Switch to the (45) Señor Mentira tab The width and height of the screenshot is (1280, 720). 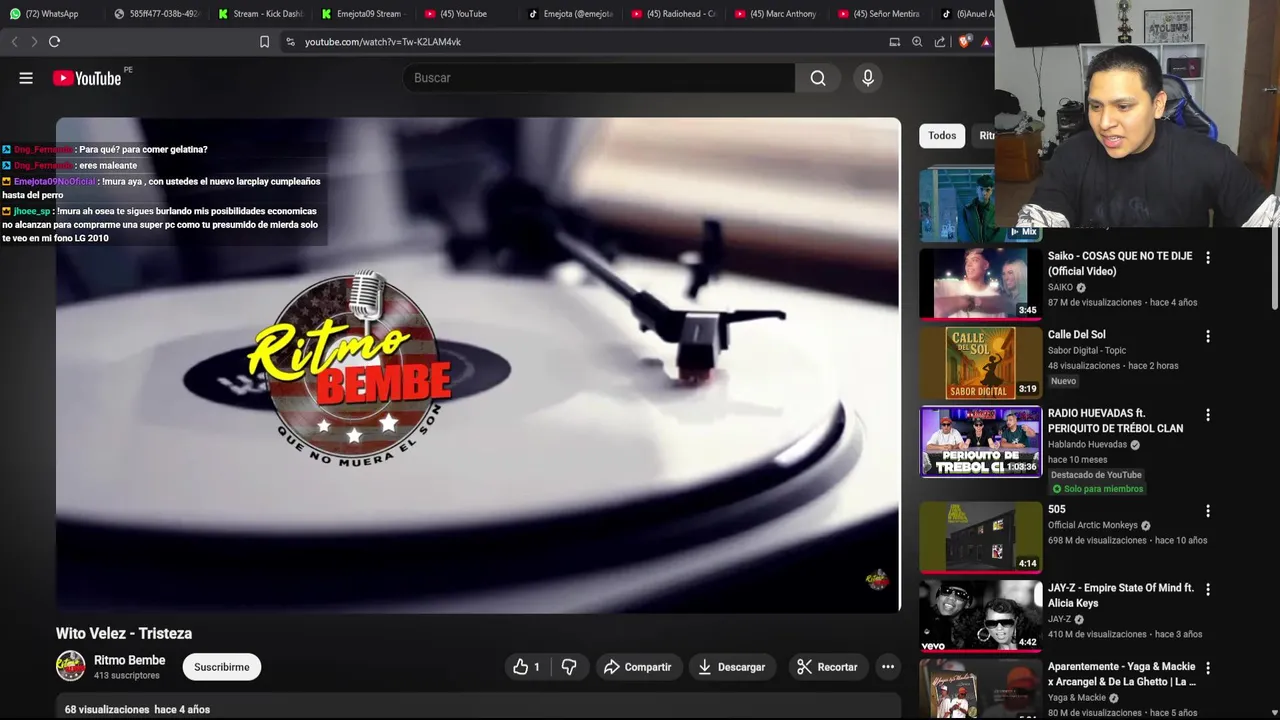(x=878, y=14)
